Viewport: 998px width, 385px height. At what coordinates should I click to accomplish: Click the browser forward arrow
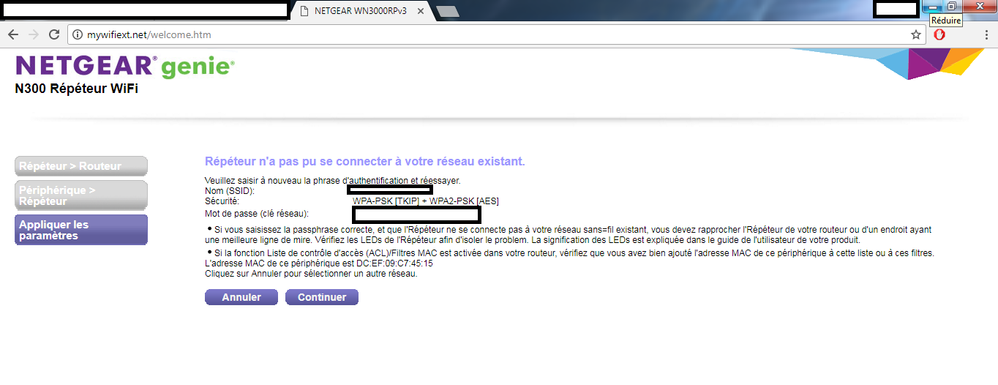click(x=34, y=34)
